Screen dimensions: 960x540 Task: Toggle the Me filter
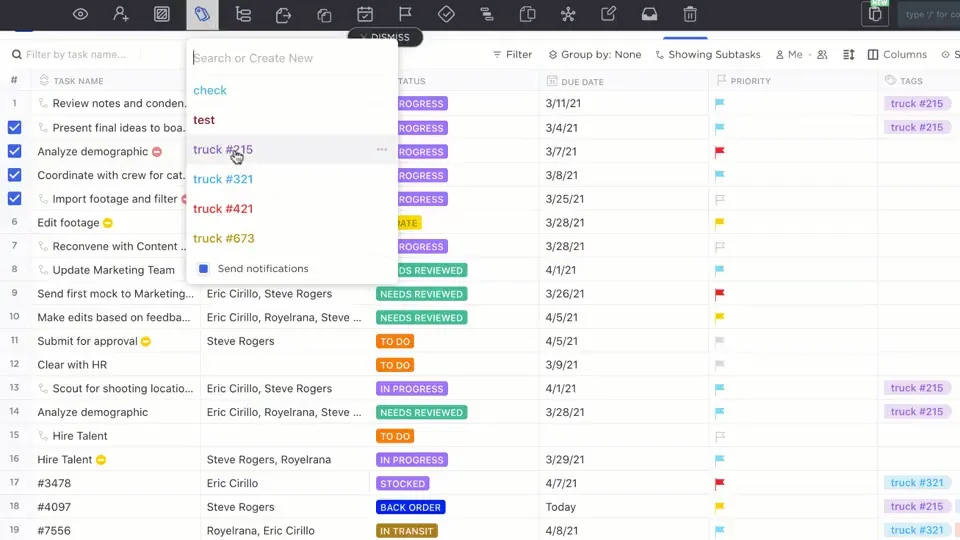click(789, 54)
